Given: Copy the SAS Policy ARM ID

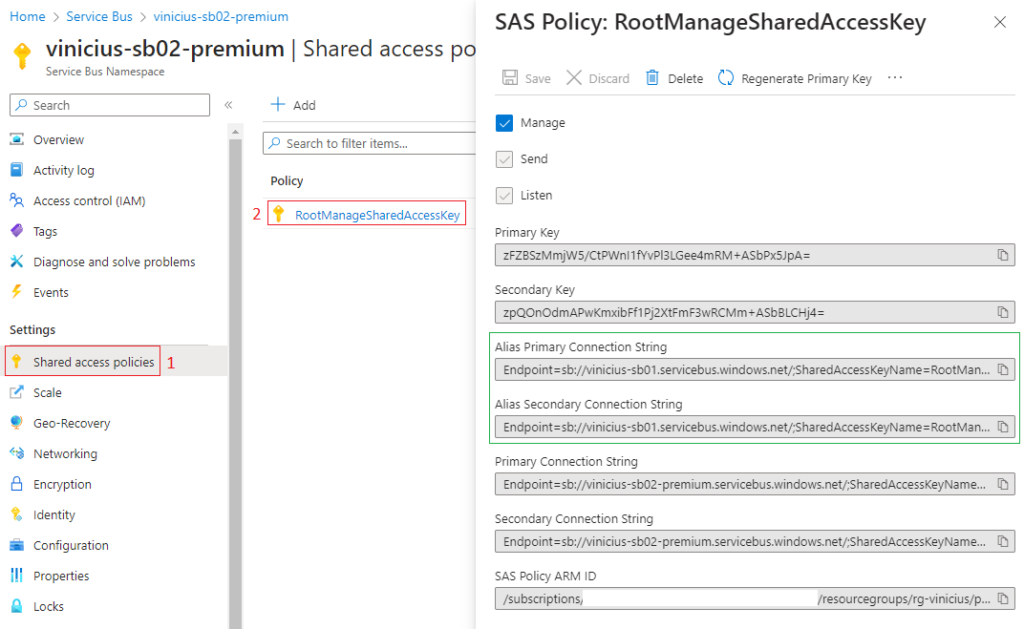Looking at the screenshot, I should coord(1002,598).
